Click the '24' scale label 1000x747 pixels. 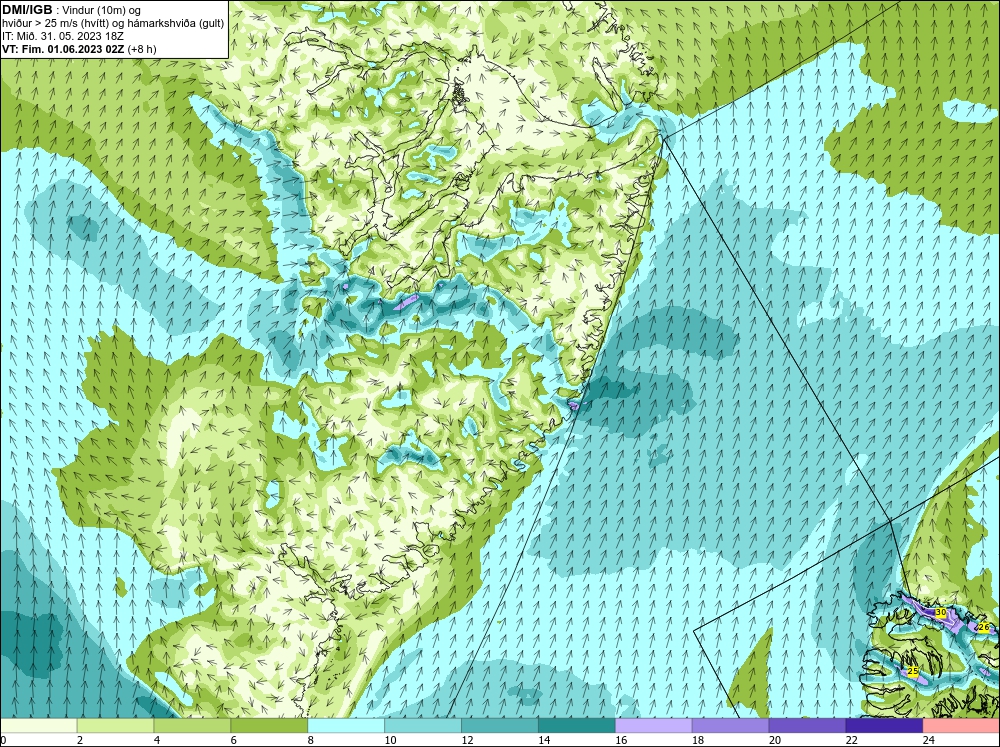[929, 740]
